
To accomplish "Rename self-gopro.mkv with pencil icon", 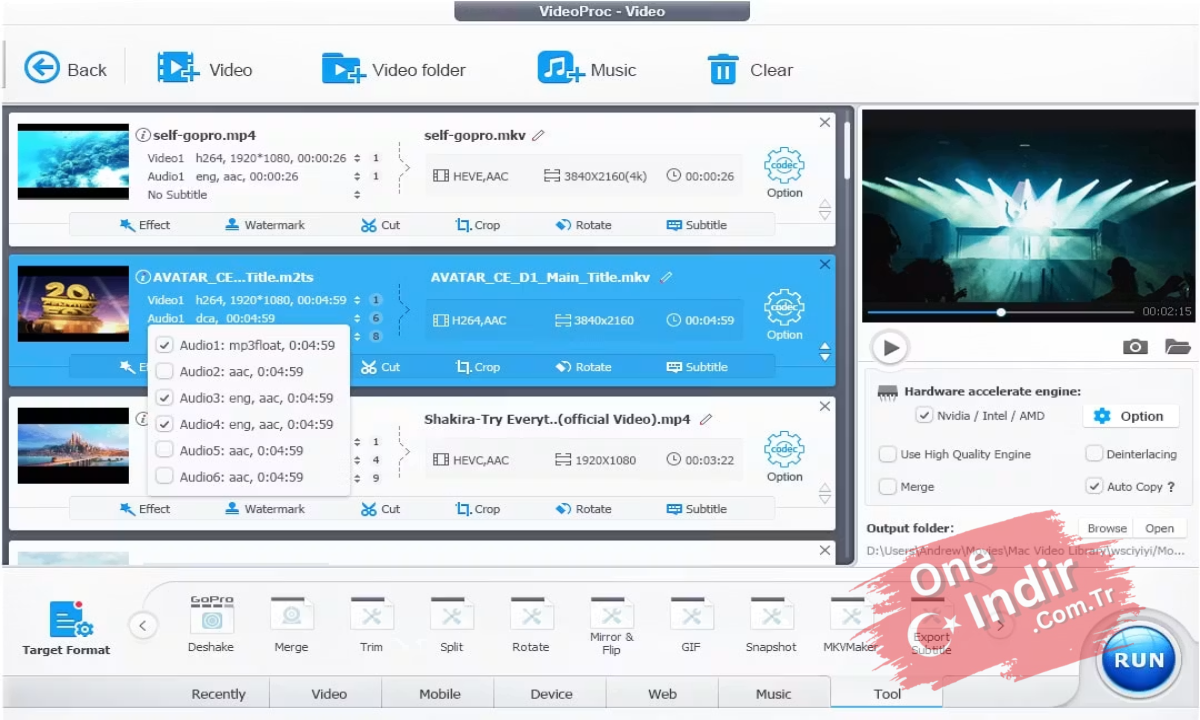I will pos(538,135).
